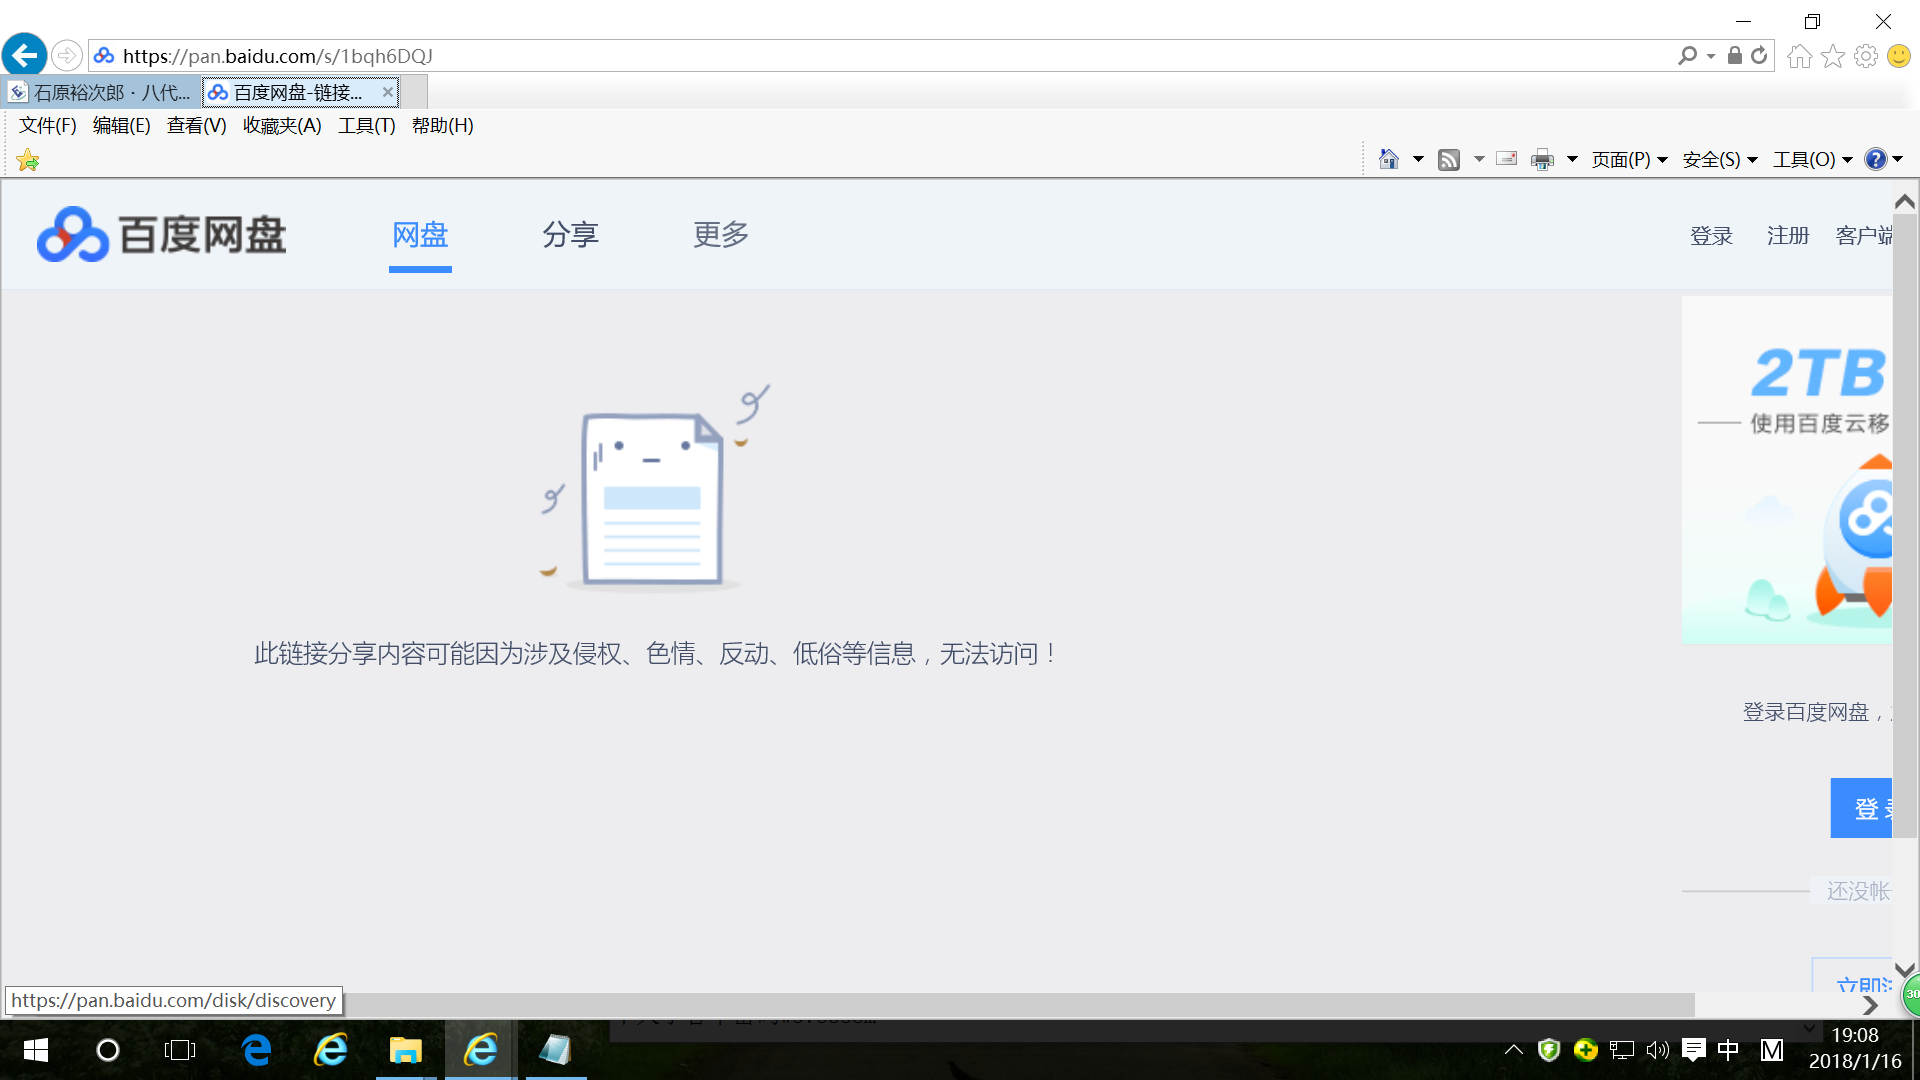
Task: Open the 帮助(H) menu
Action: (x=442, y=125)
